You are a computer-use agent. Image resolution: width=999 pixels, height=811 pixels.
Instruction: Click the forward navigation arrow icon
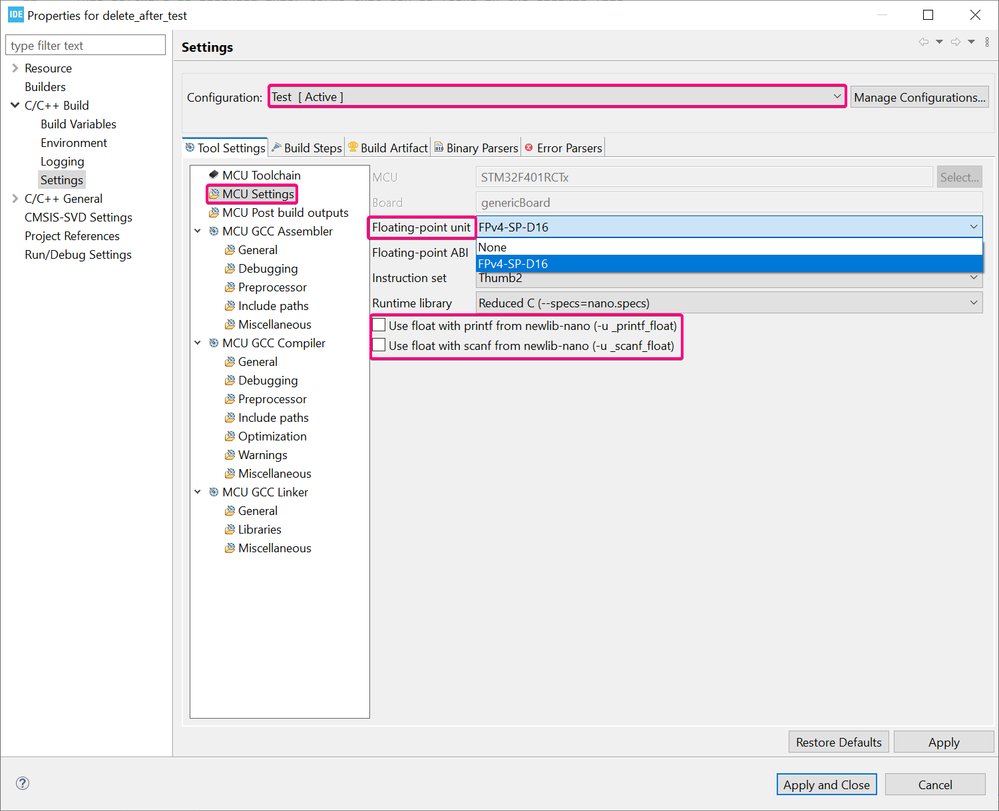(x=955, y=42)
